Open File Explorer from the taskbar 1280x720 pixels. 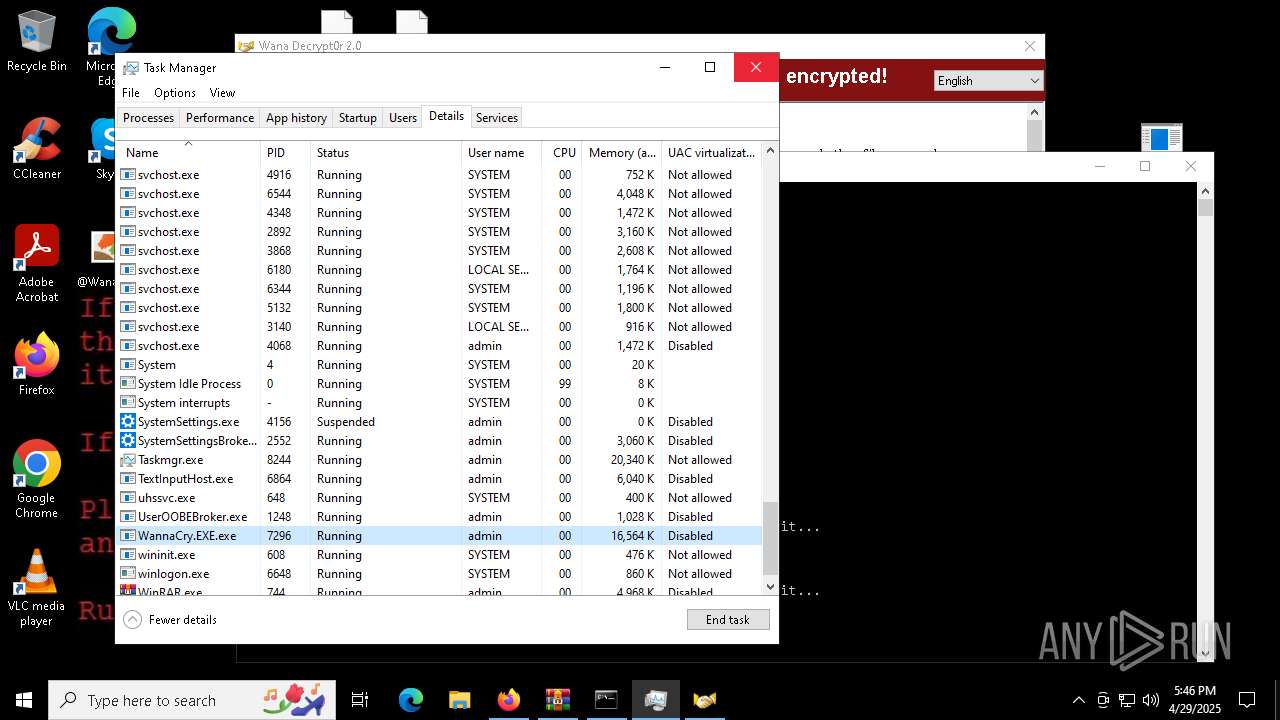pyautogui.click(x=459, y=700)
